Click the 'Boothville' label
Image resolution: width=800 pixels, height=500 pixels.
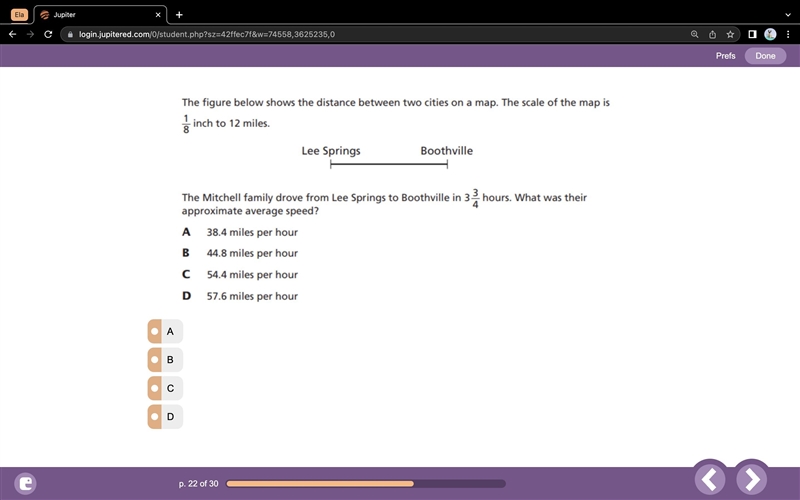[x=446, y=151]
